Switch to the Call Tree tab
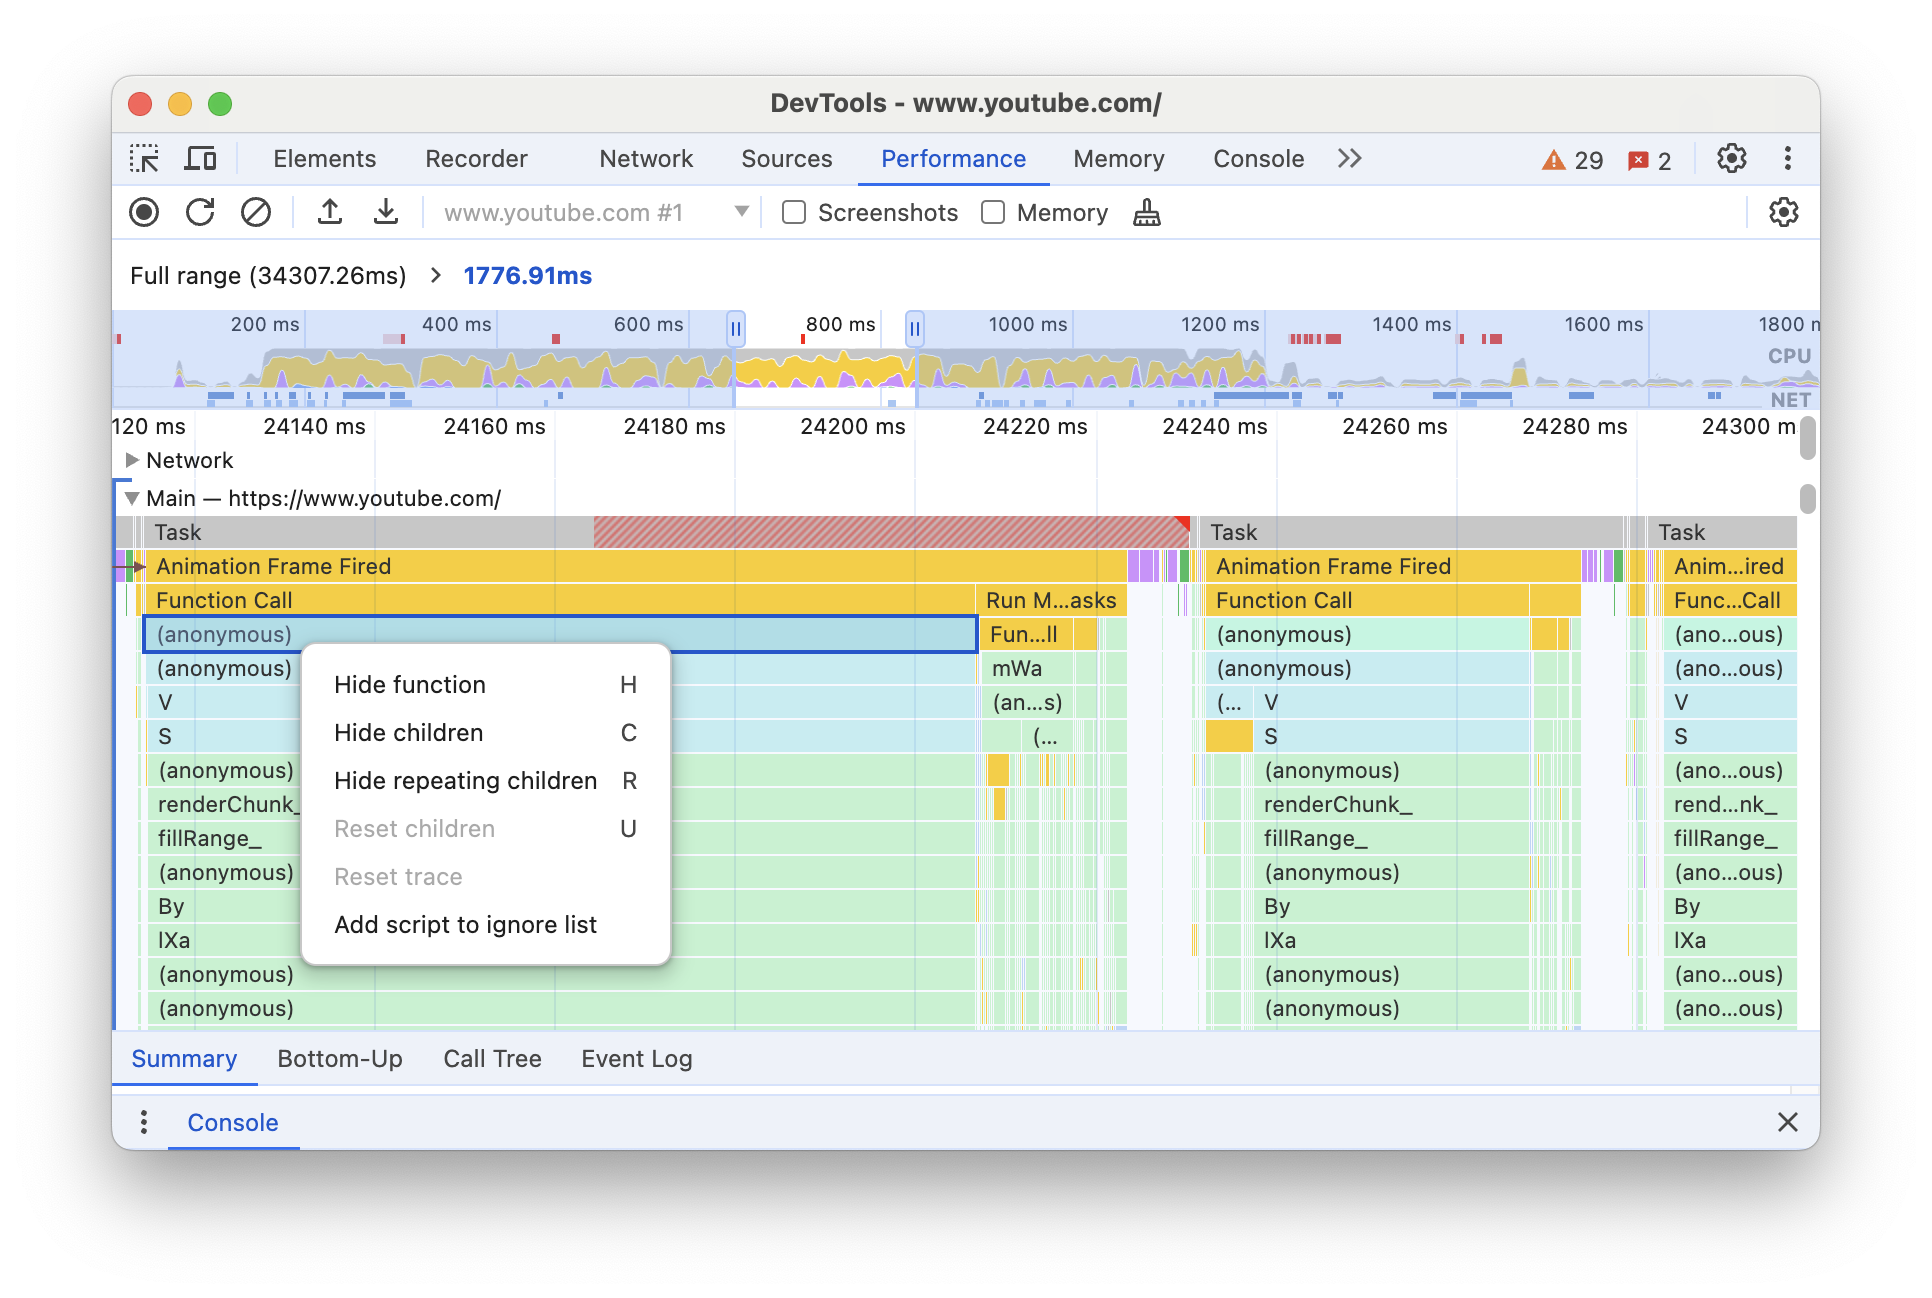This screenshot has height=1298, width=1932. (492, 1058)
